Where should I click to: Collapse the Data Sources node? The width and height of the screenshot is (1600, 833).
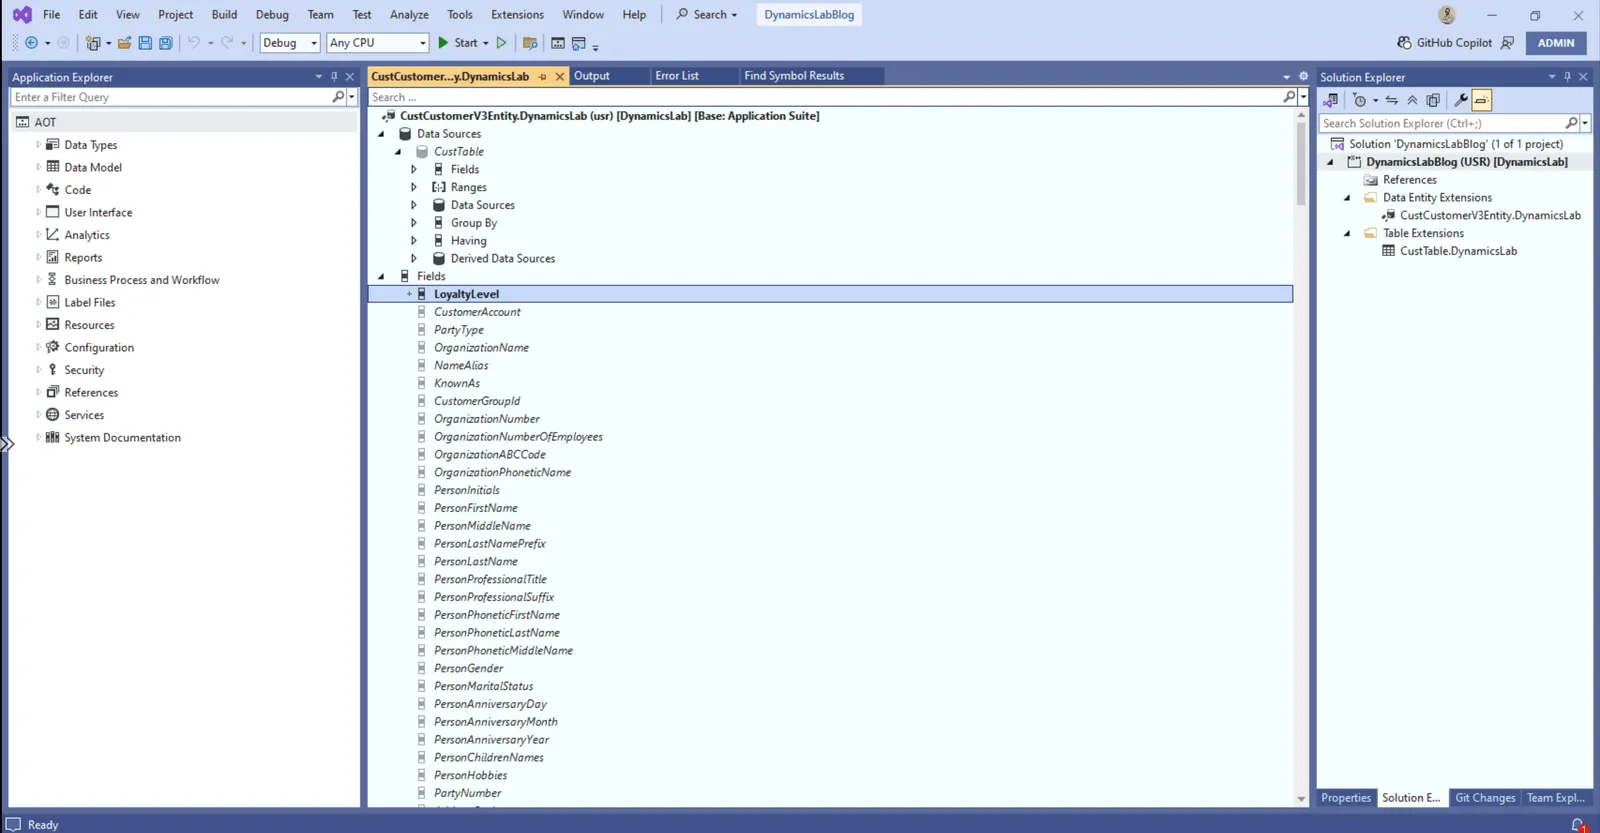381,134
